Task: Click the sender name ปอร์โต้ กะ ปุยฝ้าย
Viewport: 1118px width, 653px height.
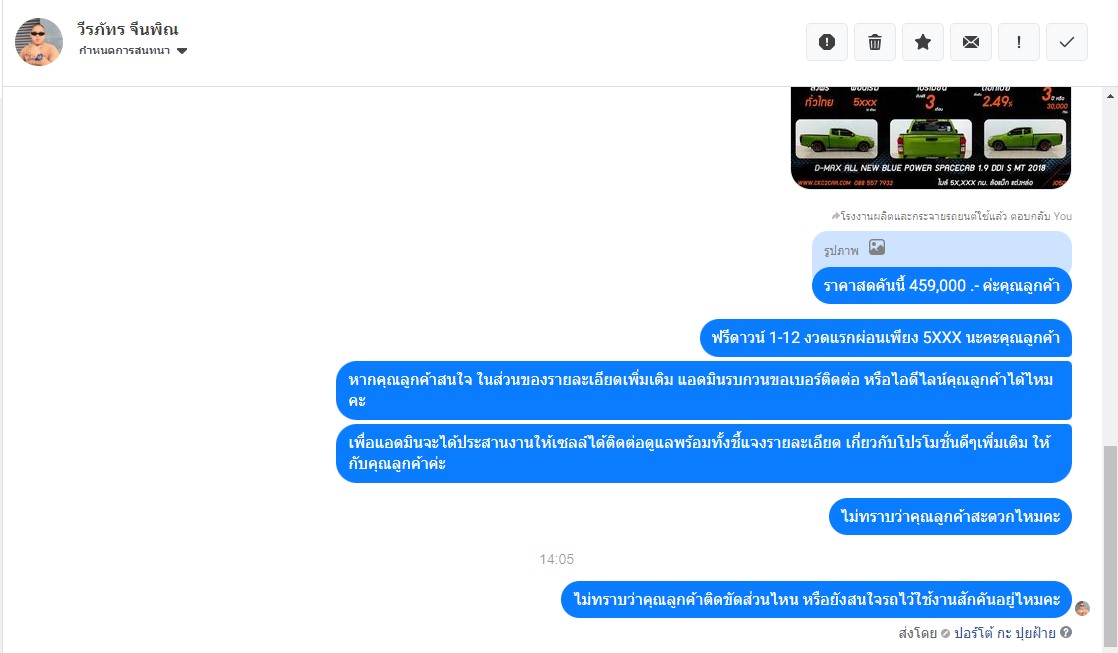Action: [x=1005, y=633]
